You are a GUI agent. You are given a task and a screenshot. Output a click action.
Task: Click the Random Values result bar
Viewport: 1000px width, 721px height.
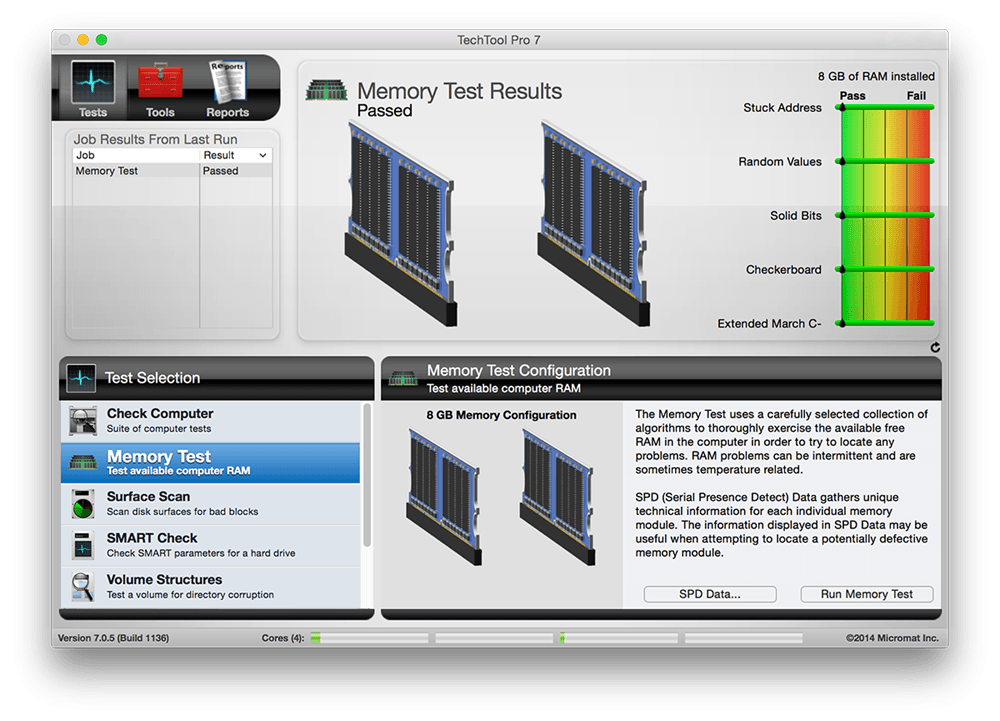click(x=886, y=161)
